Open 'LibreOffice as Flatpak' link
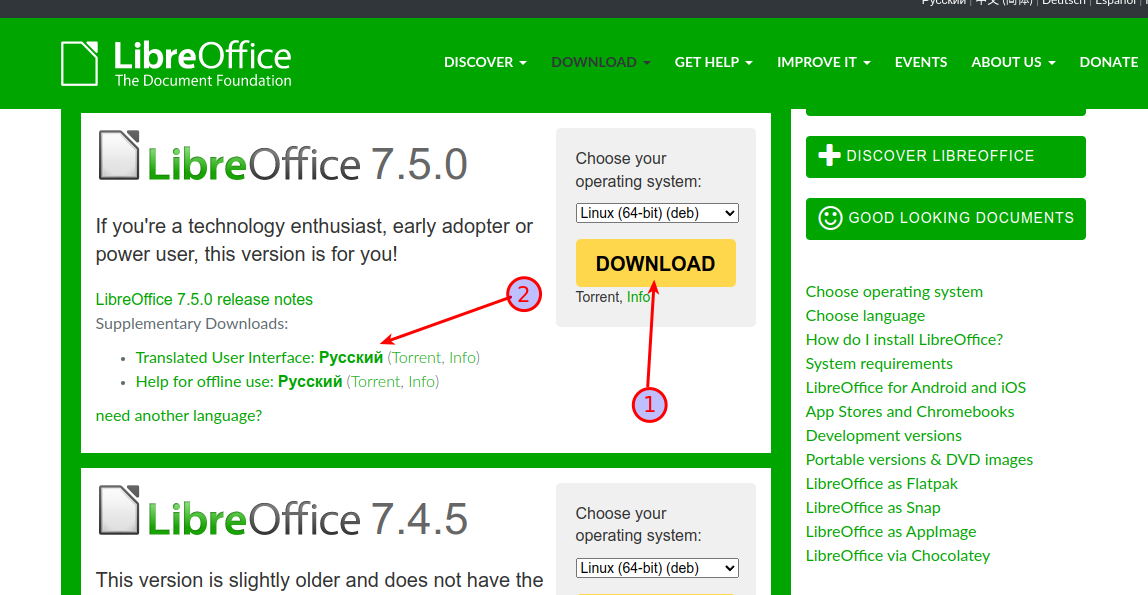This screenshot has height=595, width=1148. [882, 484]
